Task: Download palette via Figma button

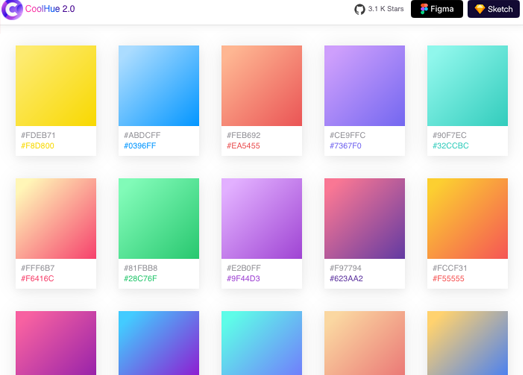Action: pyautogui.click(x=437, y=9)
